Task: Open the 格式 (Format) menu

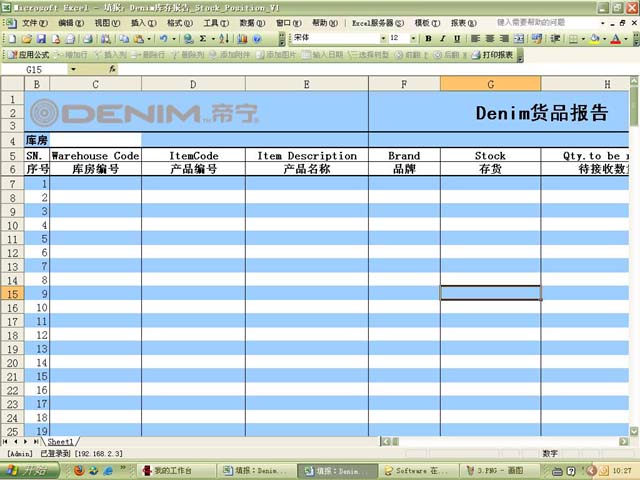Action: coord(180,22)
